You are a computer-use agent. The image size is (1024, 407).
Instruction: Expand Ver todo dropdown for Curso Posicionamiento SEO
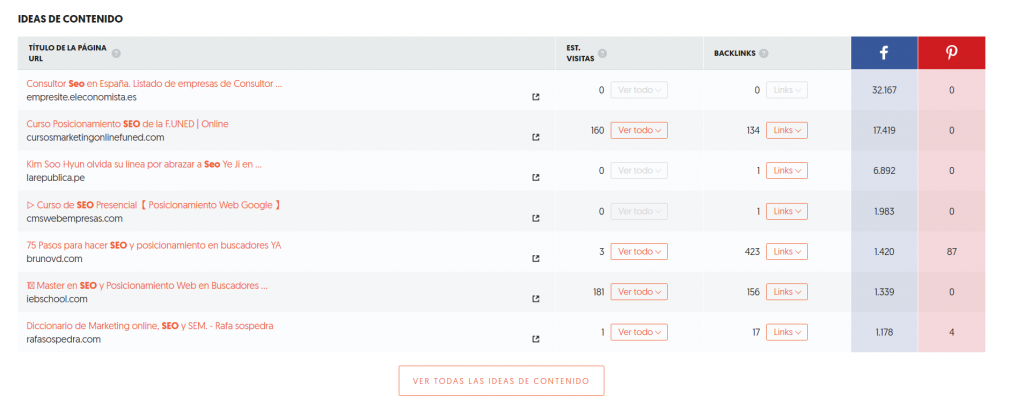coord(639,131)
